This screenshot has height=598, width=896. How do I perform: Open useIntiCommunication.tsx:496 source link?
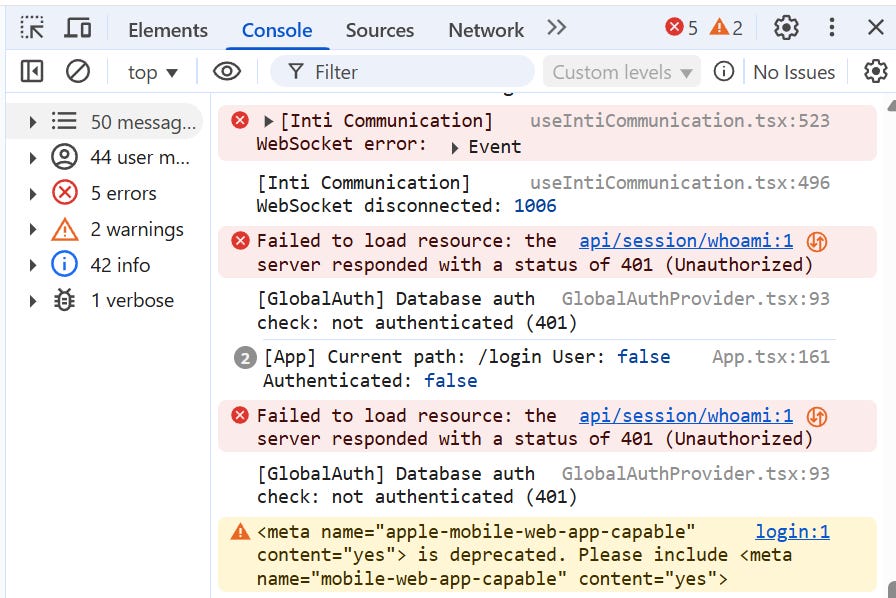(x=679, y=182)
